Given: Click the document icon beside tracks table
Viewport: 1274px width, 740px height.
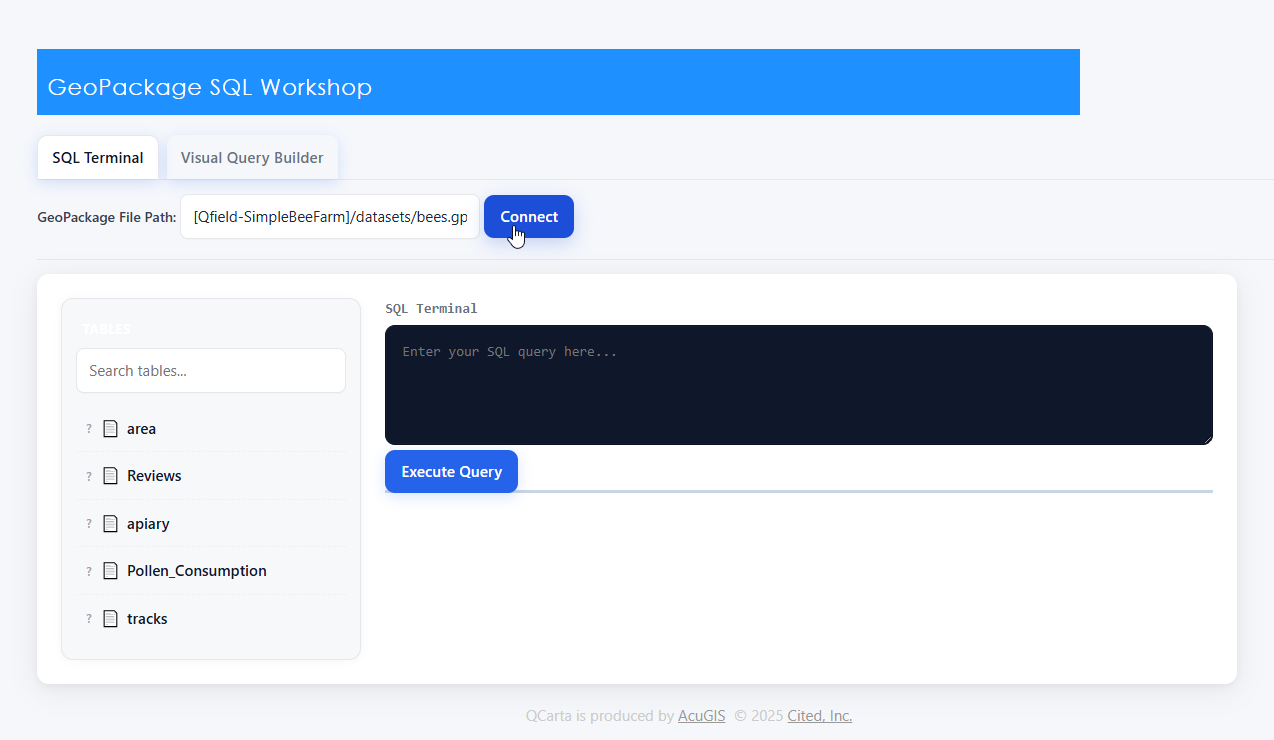Looking at the screenshot, I should point(111,618).
